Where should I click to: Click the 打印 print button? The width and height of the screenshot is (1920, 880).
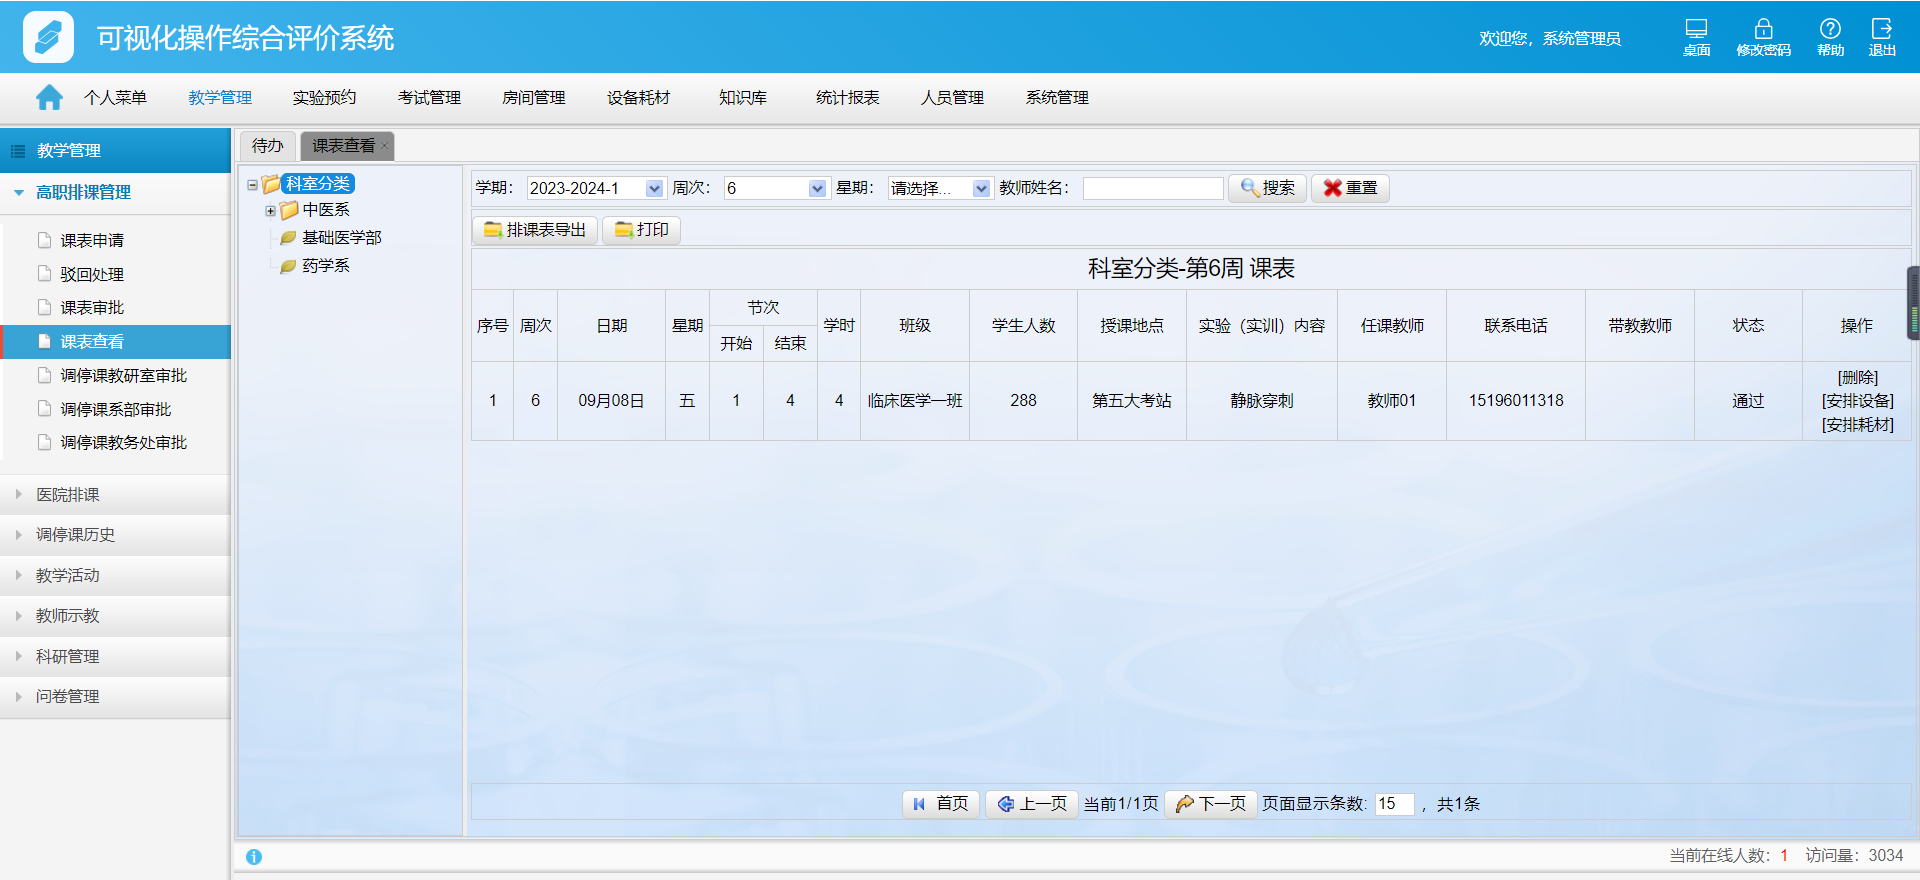click(642, 230)
